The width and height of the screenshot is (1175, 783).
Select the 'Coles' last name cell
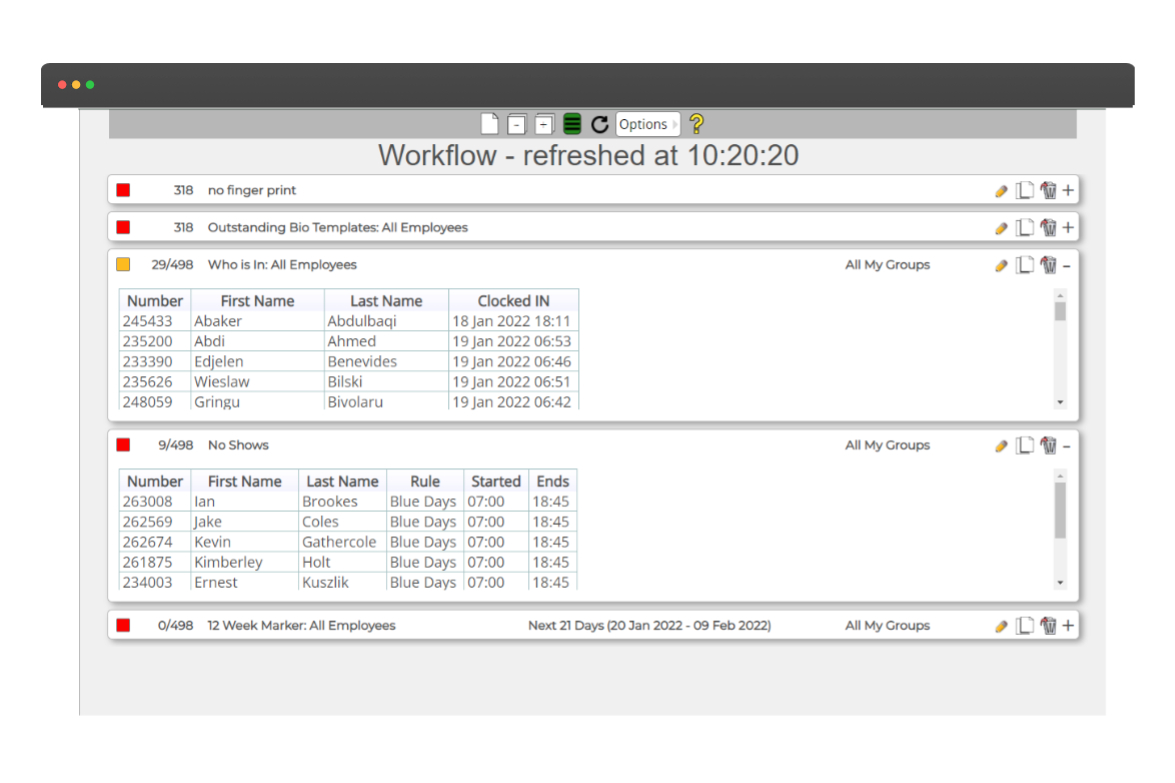pos(342,522)
